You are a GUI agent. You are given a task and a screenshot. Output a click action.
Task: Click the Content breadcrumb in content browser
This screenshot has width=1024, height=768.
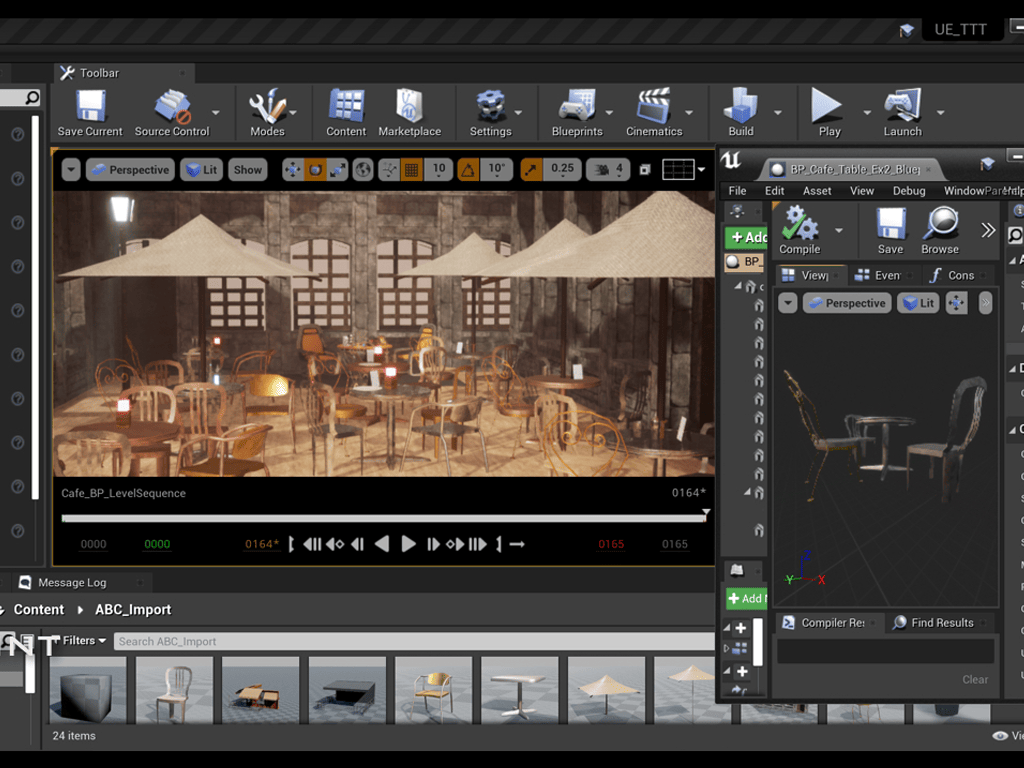39,610
